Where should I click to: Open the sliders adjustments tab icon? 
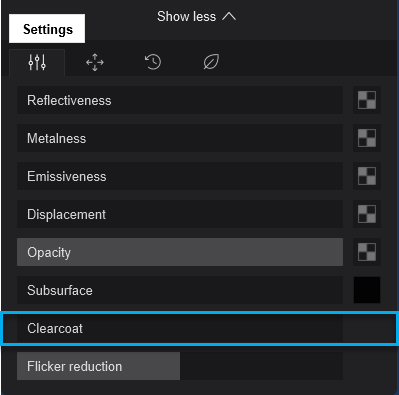[37, 62]
